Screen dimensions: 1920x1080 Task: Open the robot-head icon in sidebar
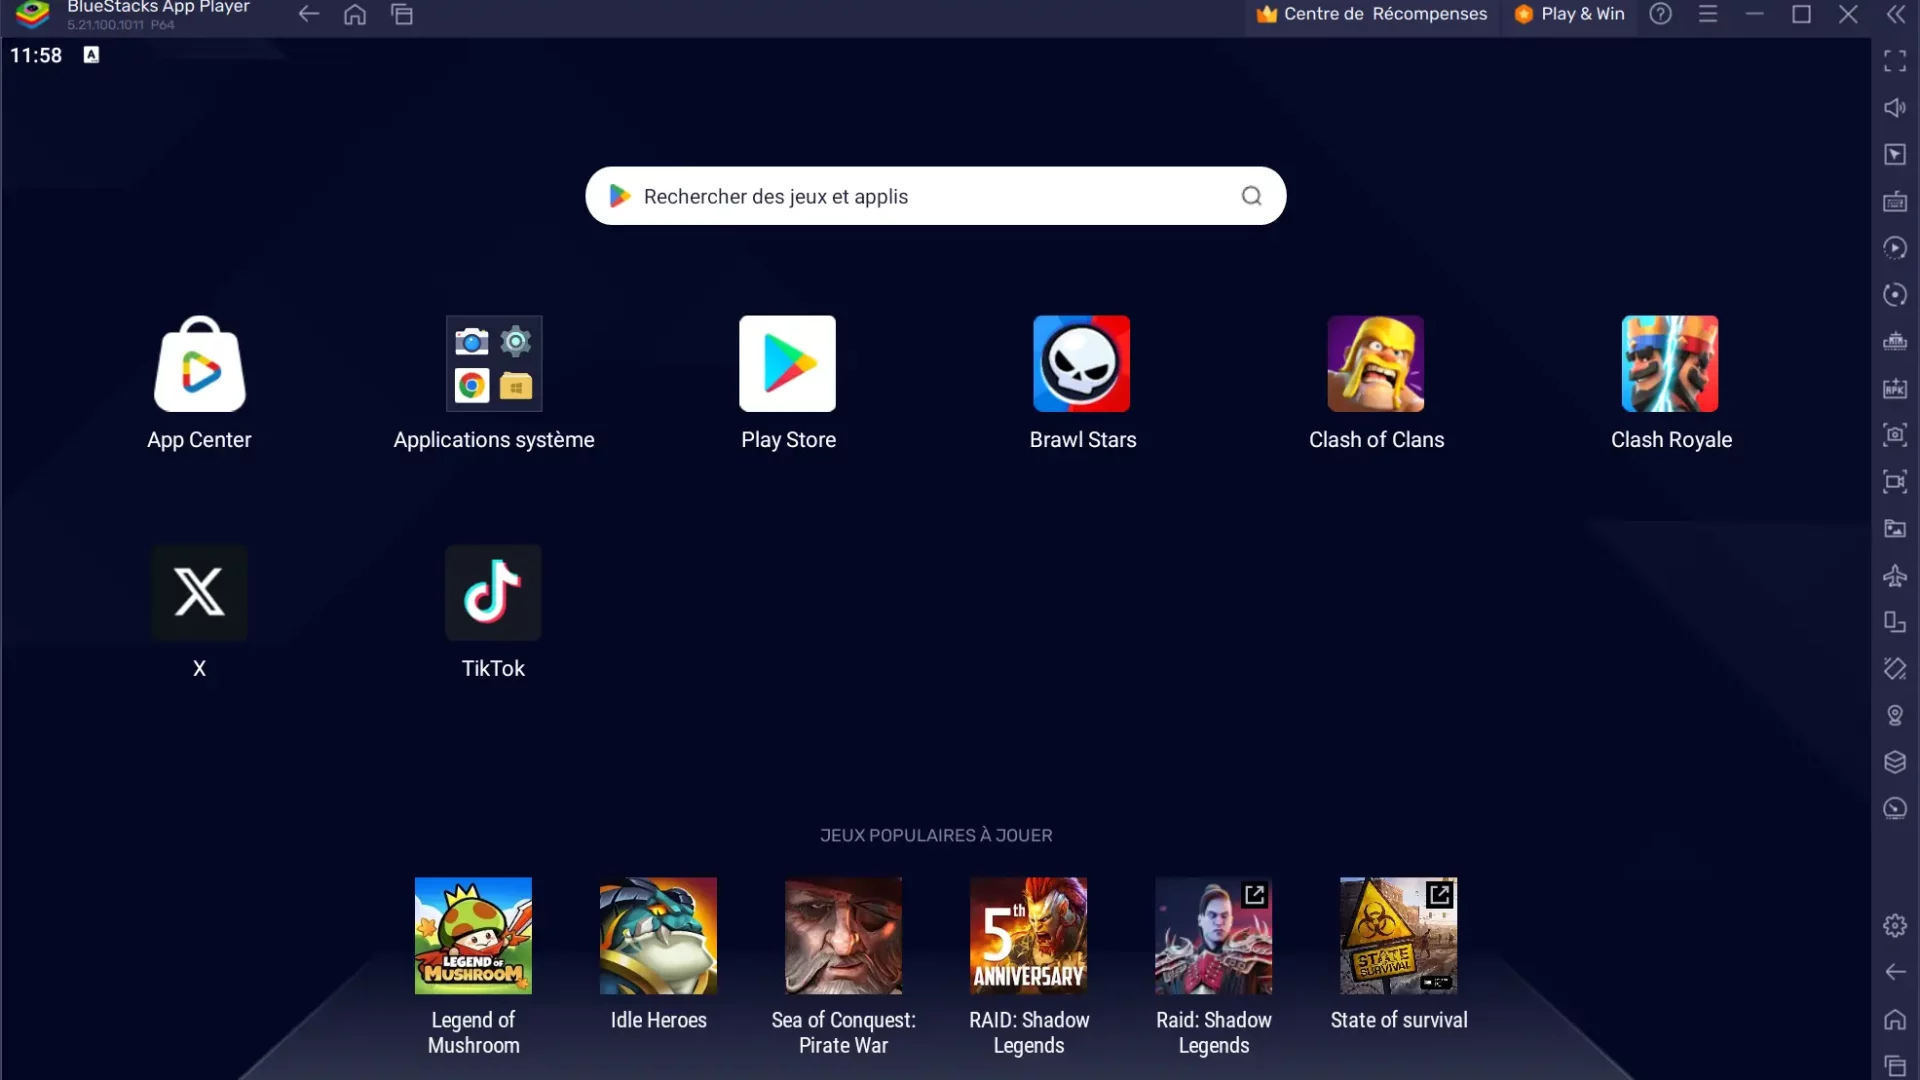pyautogui.click(x=1895, y=342)
